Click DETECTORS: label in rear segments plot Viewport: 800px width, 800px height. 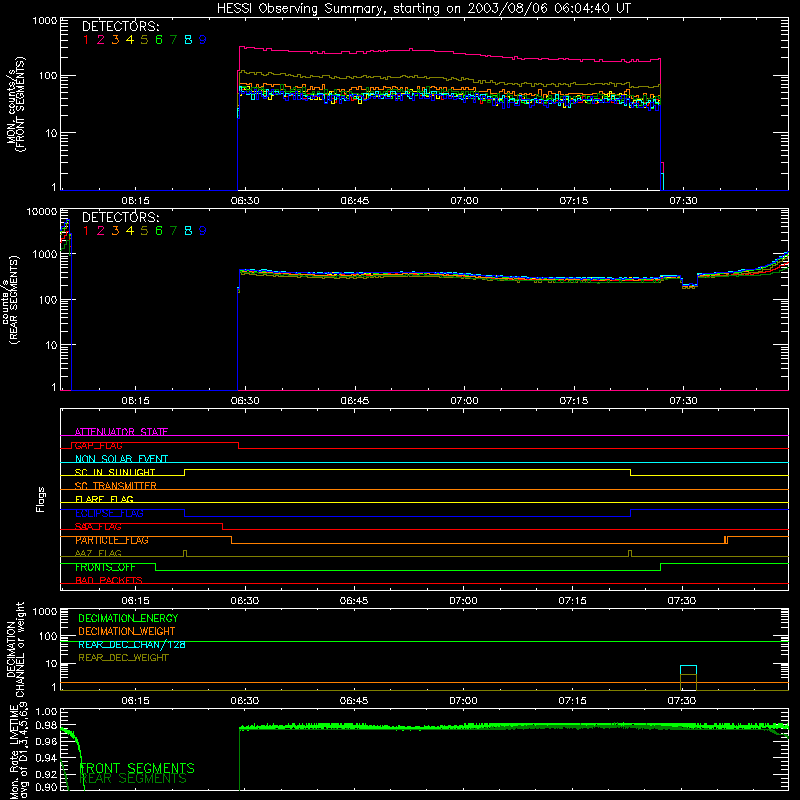tap(120, 218)
